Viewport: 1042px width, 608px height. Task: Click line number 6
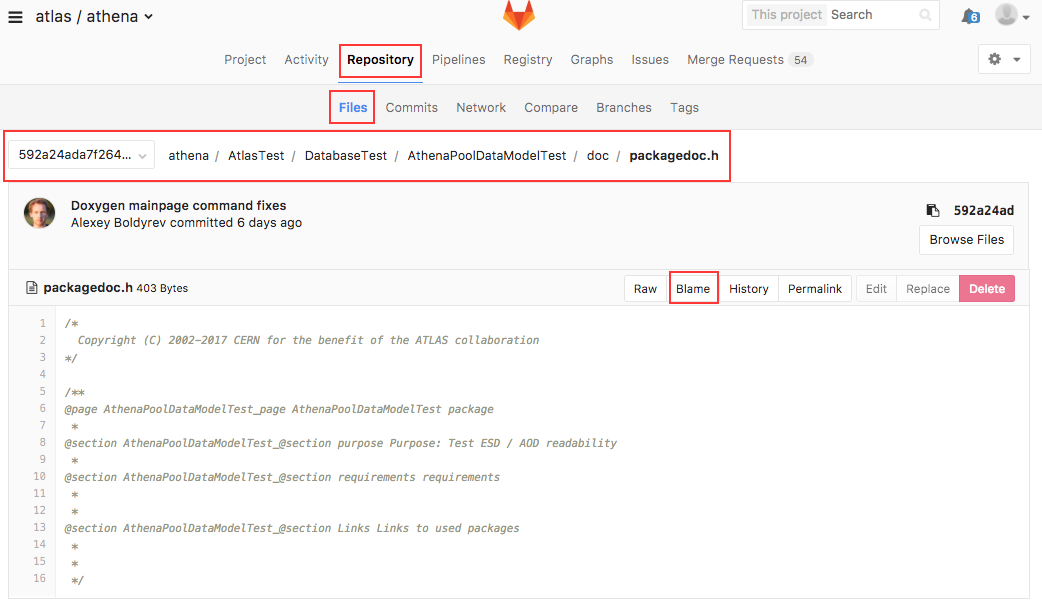pos(43,409)
